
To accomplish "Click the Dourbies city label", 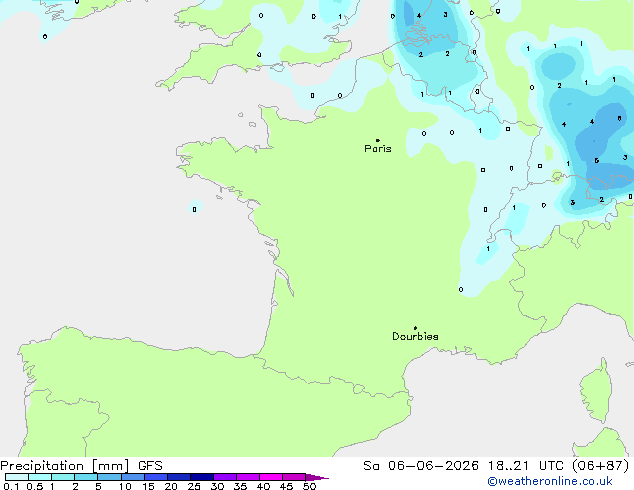I will (415, 336).
